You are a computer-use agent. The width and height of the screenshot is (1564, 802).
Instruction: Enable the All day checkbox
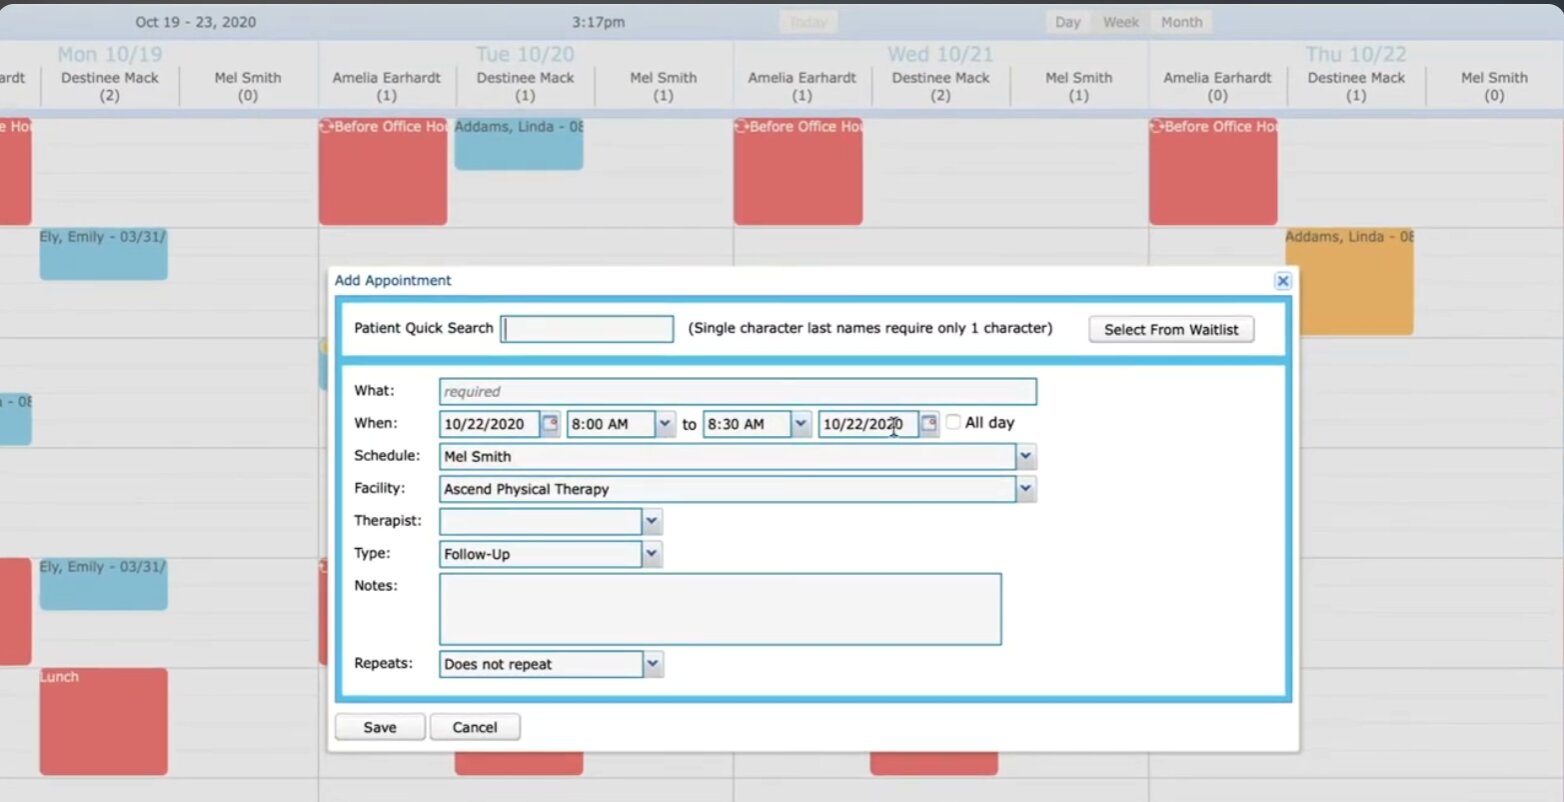point(953,422)
